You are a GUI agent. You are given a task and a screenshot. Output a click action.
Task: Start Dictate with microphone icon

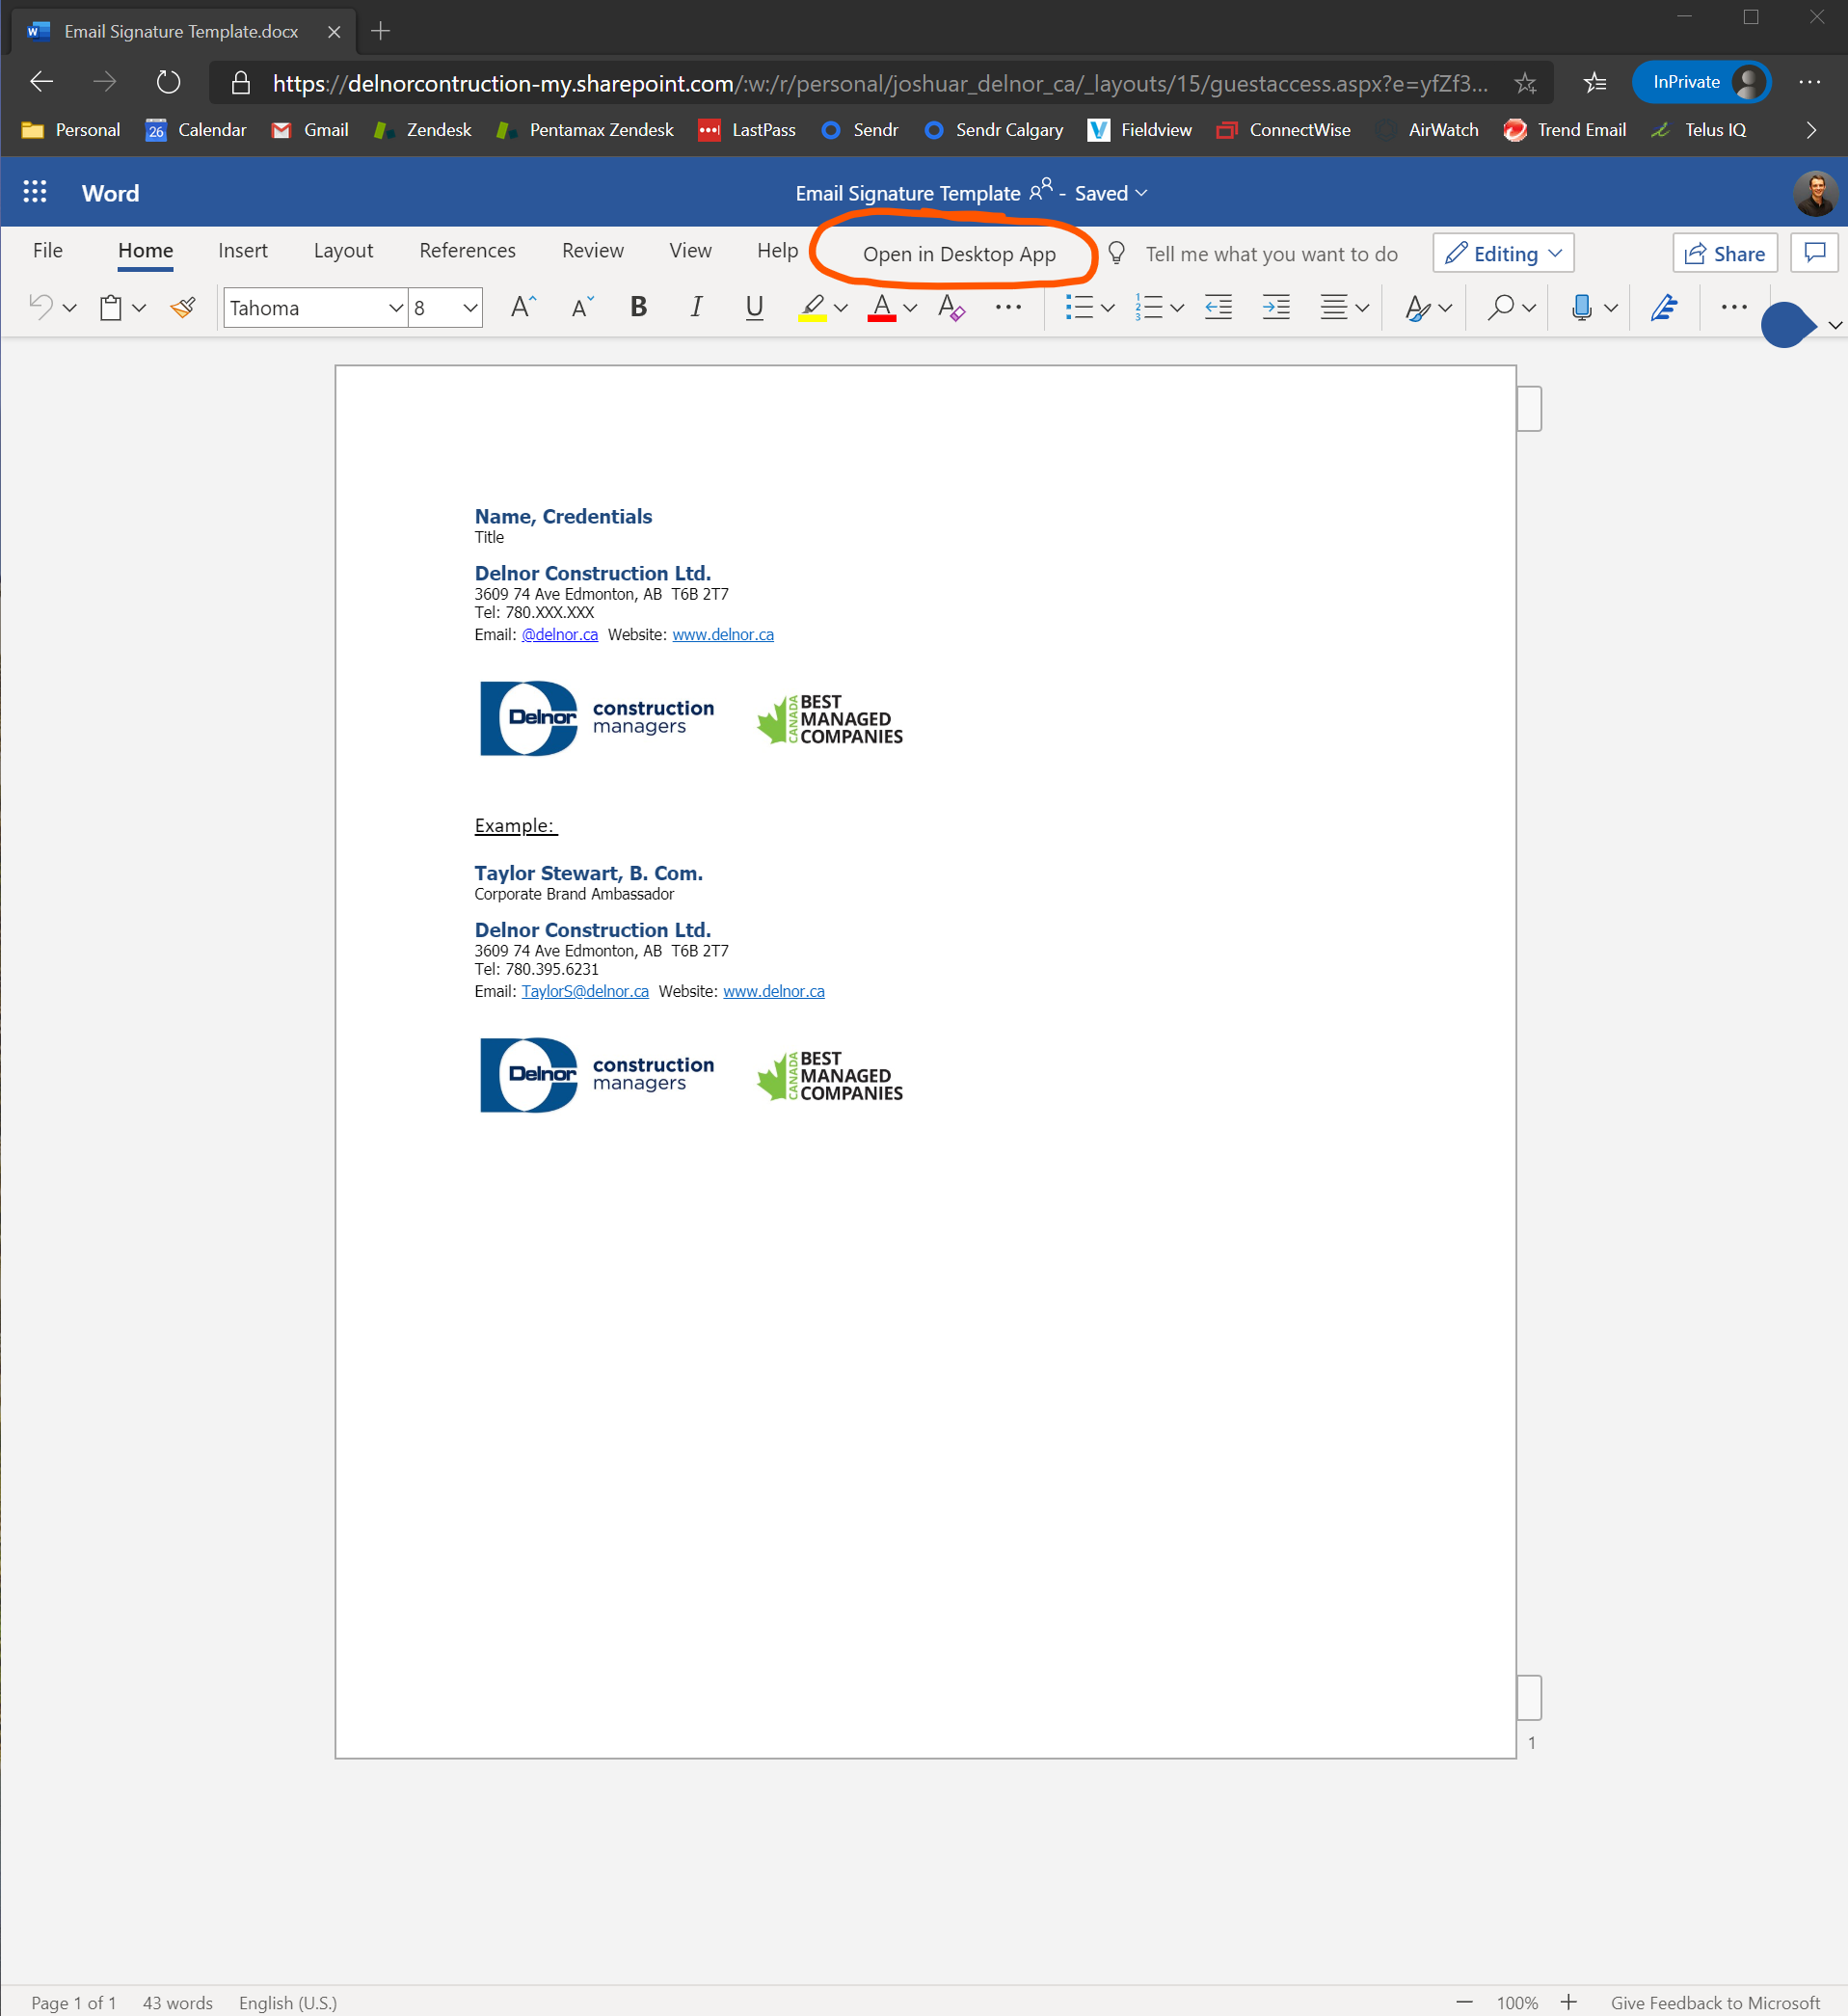[1581, 307]
